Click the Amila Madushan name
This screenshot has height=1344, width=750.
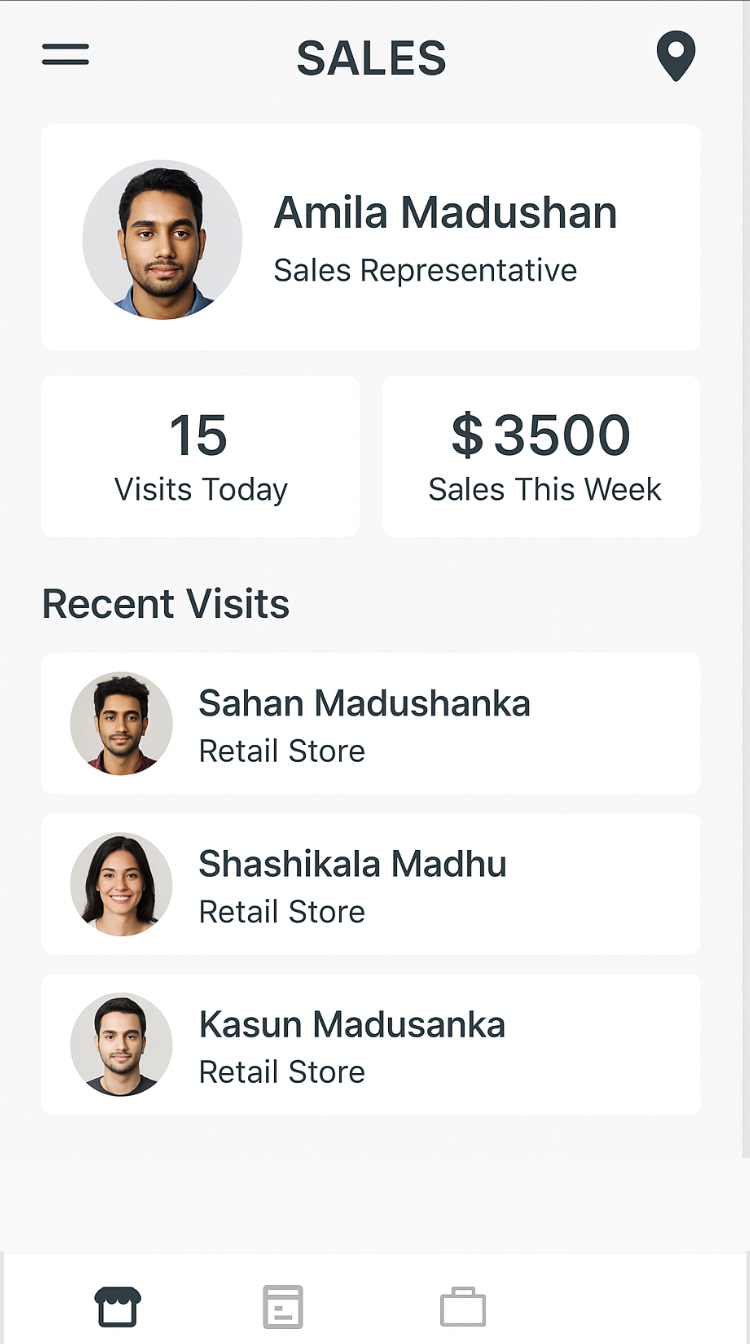pos(445,213)
